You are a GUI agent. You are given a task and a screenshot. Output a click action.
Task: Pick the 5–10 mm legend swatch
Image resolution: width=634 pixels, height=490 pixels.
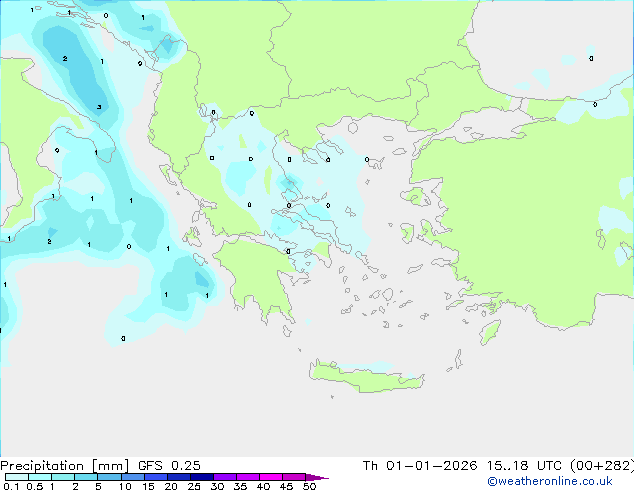(x=109, y=477)
